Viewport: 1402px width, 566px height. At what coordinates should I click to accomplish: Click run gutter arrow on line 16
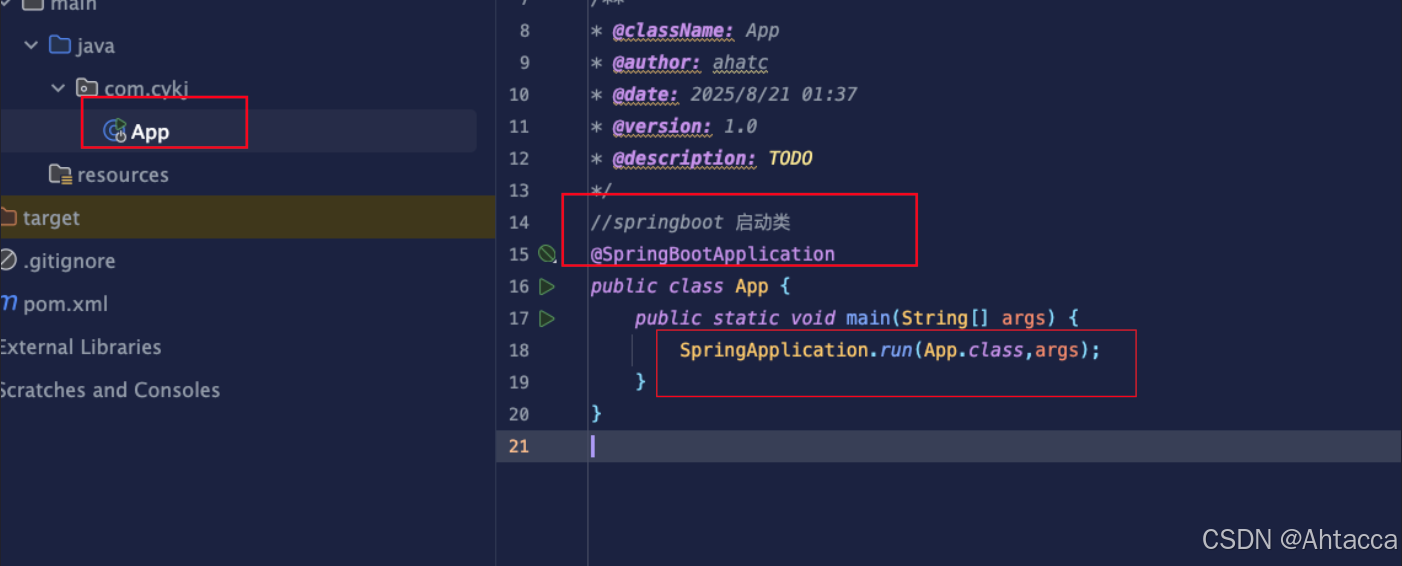point(547,286)
